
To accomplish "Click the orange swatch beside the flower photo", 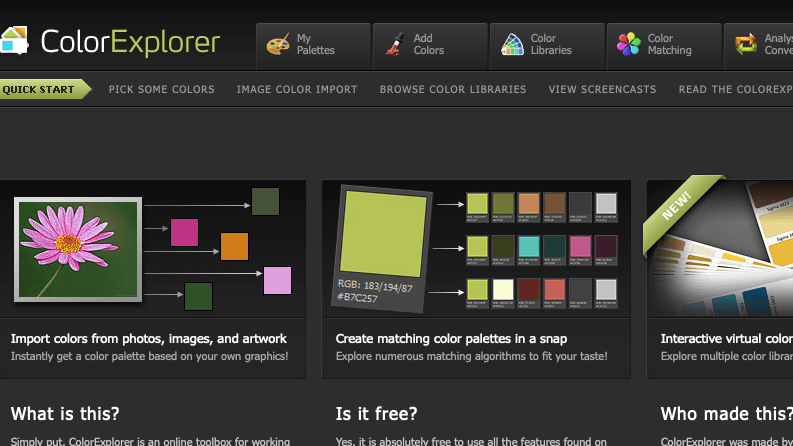I will [x=234, y=246].
